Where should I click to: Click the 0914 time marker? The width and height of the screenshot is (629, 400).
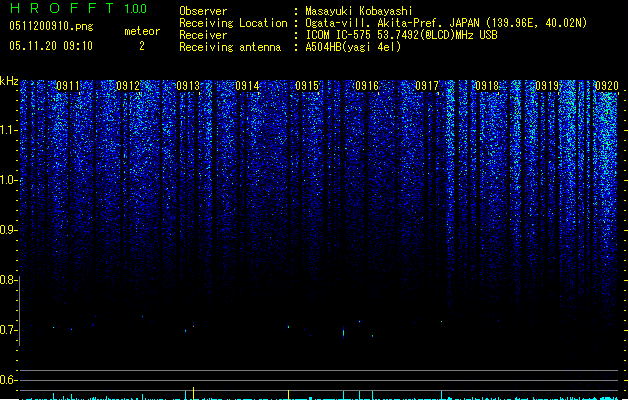pos(248,86)
